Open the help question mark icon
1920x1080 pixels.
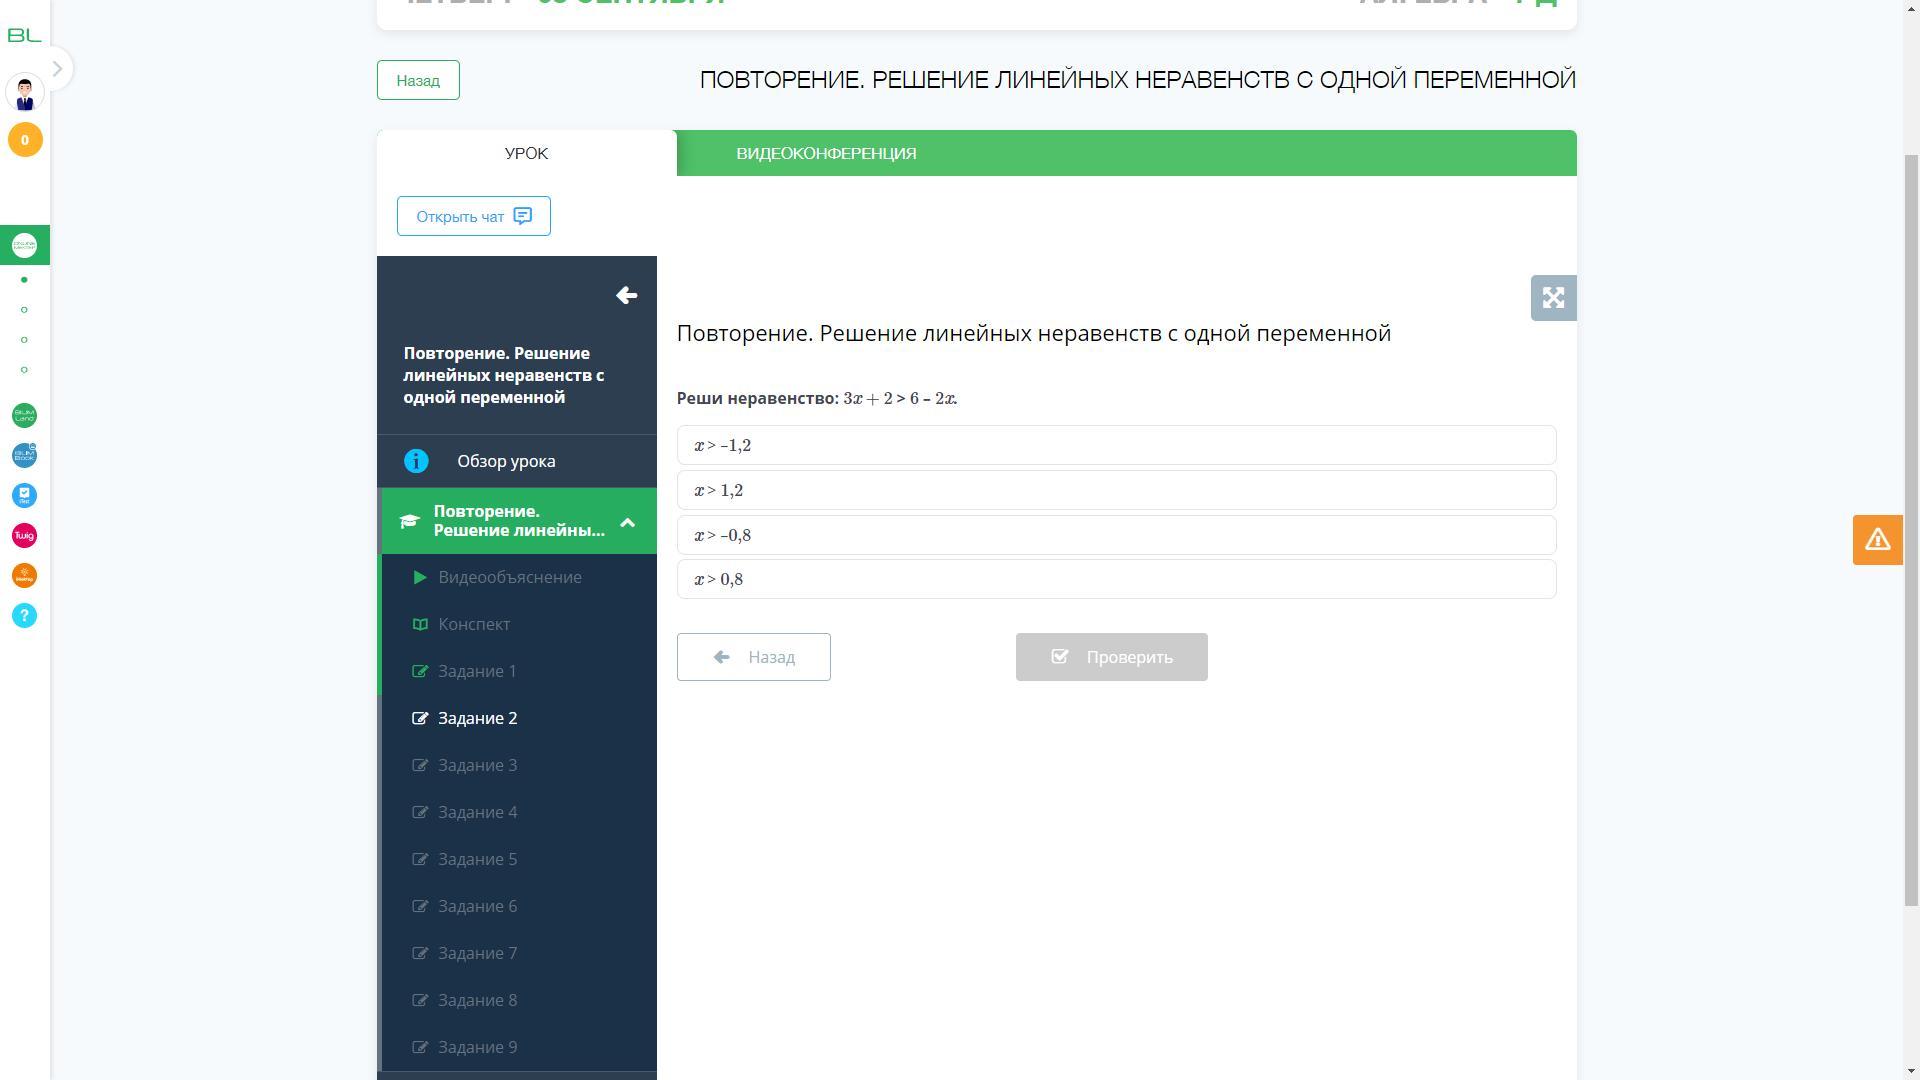[24, 616]
